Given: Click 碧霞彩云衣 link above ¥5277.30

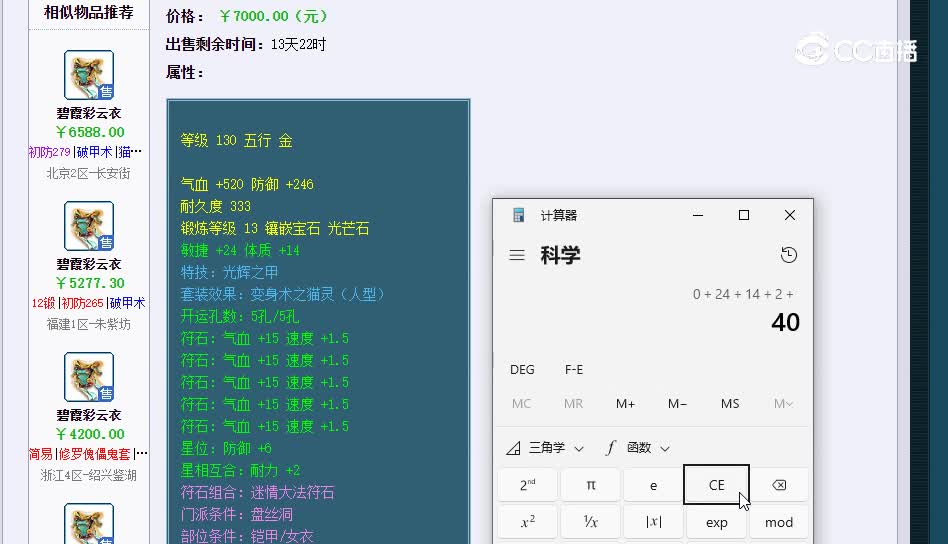Looking at the screenshot, I should pos(89,264).
